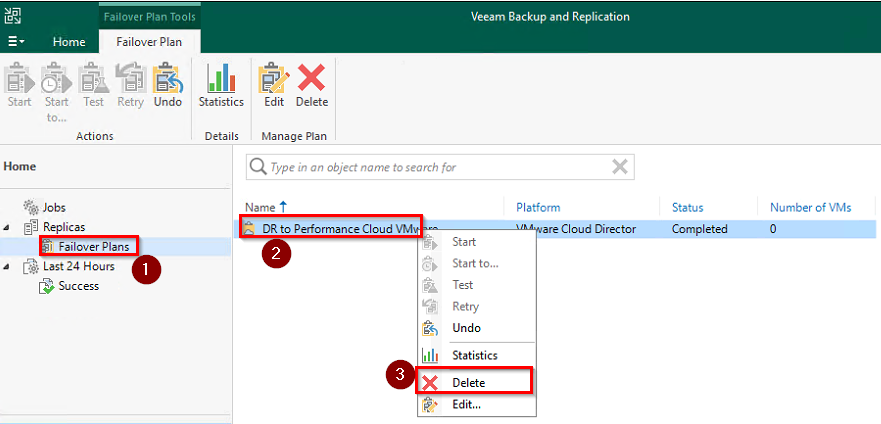The height and width of the screenshot is (424, 881).
Task: Choose Statistics in the context menu
Action: (x=477, y=355)
